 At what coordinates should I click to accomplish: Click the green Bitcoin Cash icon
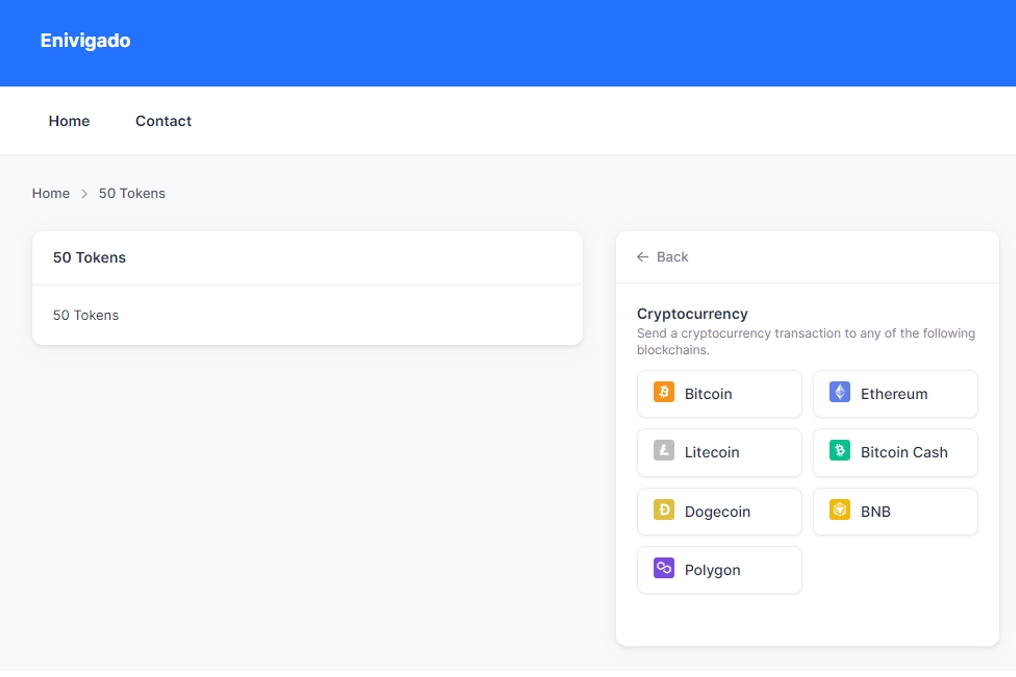tap(840, 450)
